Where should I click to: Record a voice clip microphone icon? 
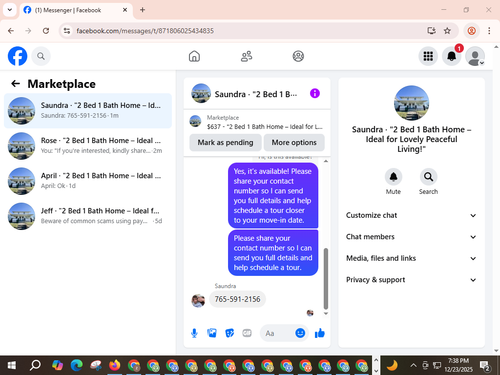click(194, 333)
